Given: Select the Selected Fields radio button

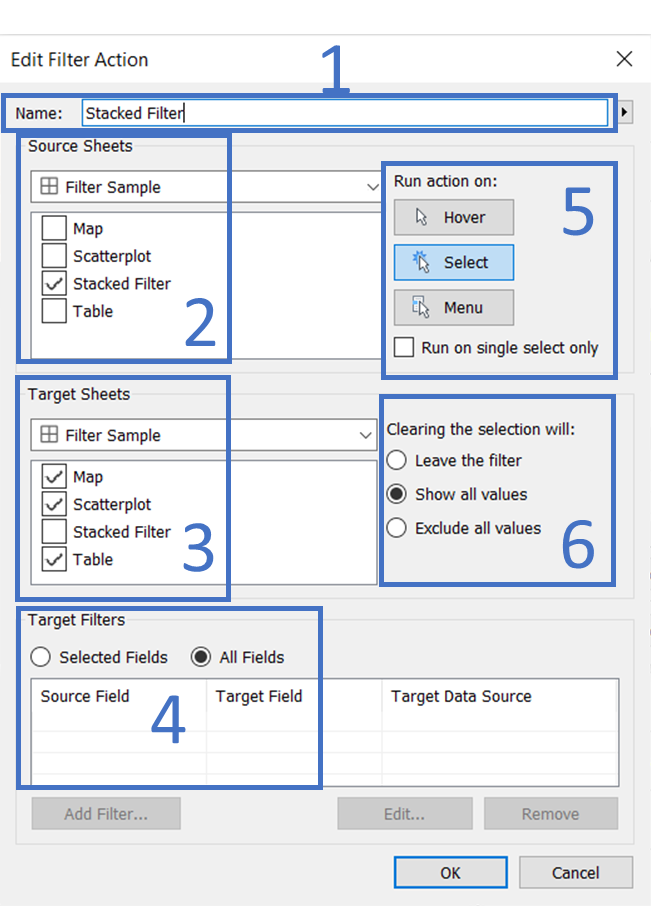Looking at the screenshot, I should 40,657.
